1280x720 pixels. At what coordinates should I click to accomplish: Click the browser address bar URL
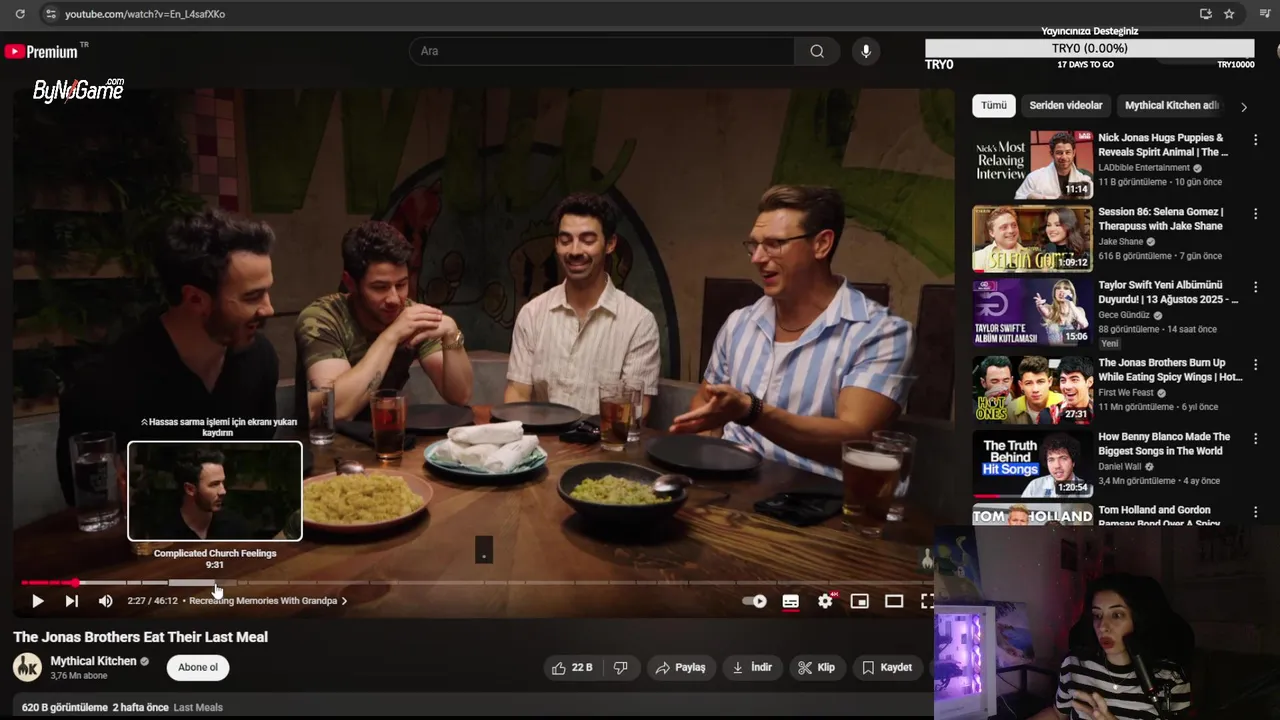[145, 14]
